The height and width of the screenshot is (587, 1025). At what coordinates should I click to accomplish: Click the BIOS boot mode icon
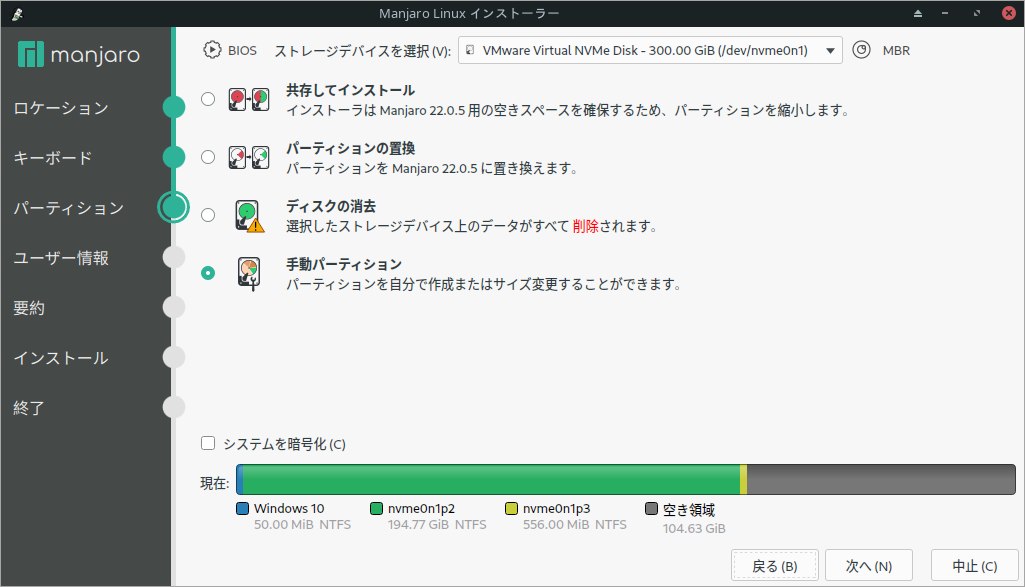(211, 48)
